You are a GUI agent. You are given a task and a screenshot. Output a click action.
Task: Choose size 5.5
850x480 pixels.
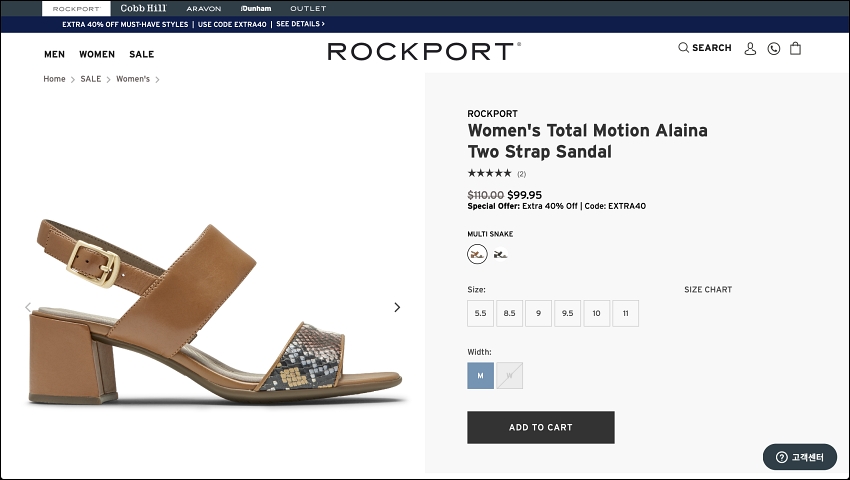tap(480, 313)
